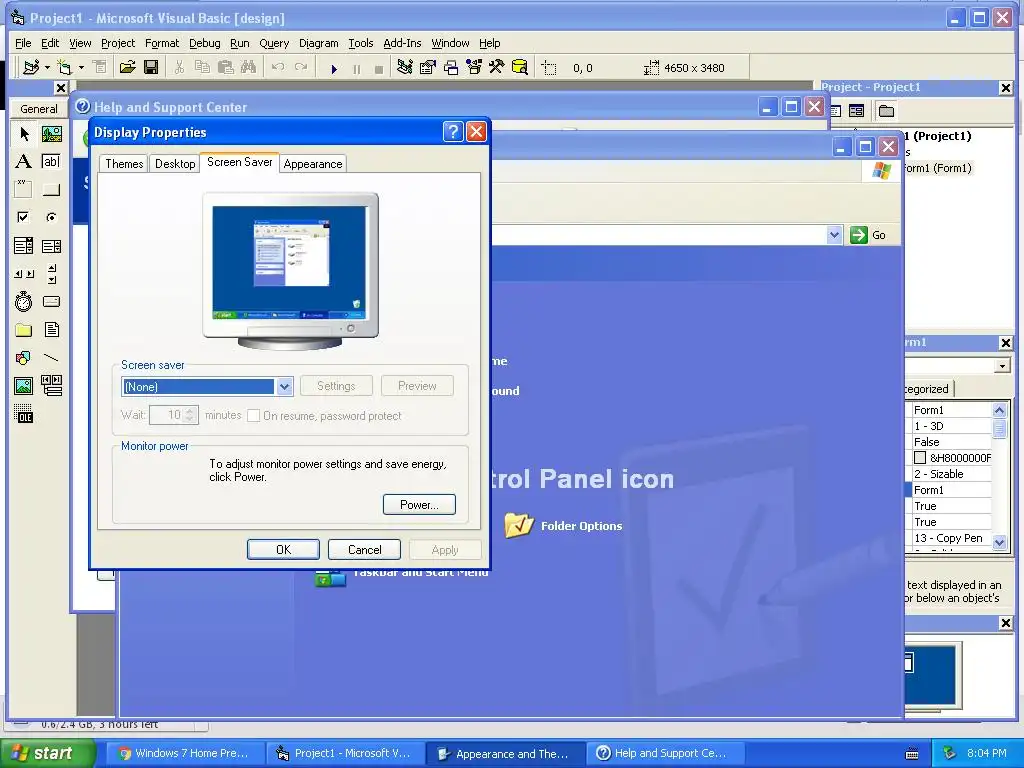This screenshot has height=768, width=1024.
Task: Open address bar dropdown beside Go
Action: click(x=834, y=235)
